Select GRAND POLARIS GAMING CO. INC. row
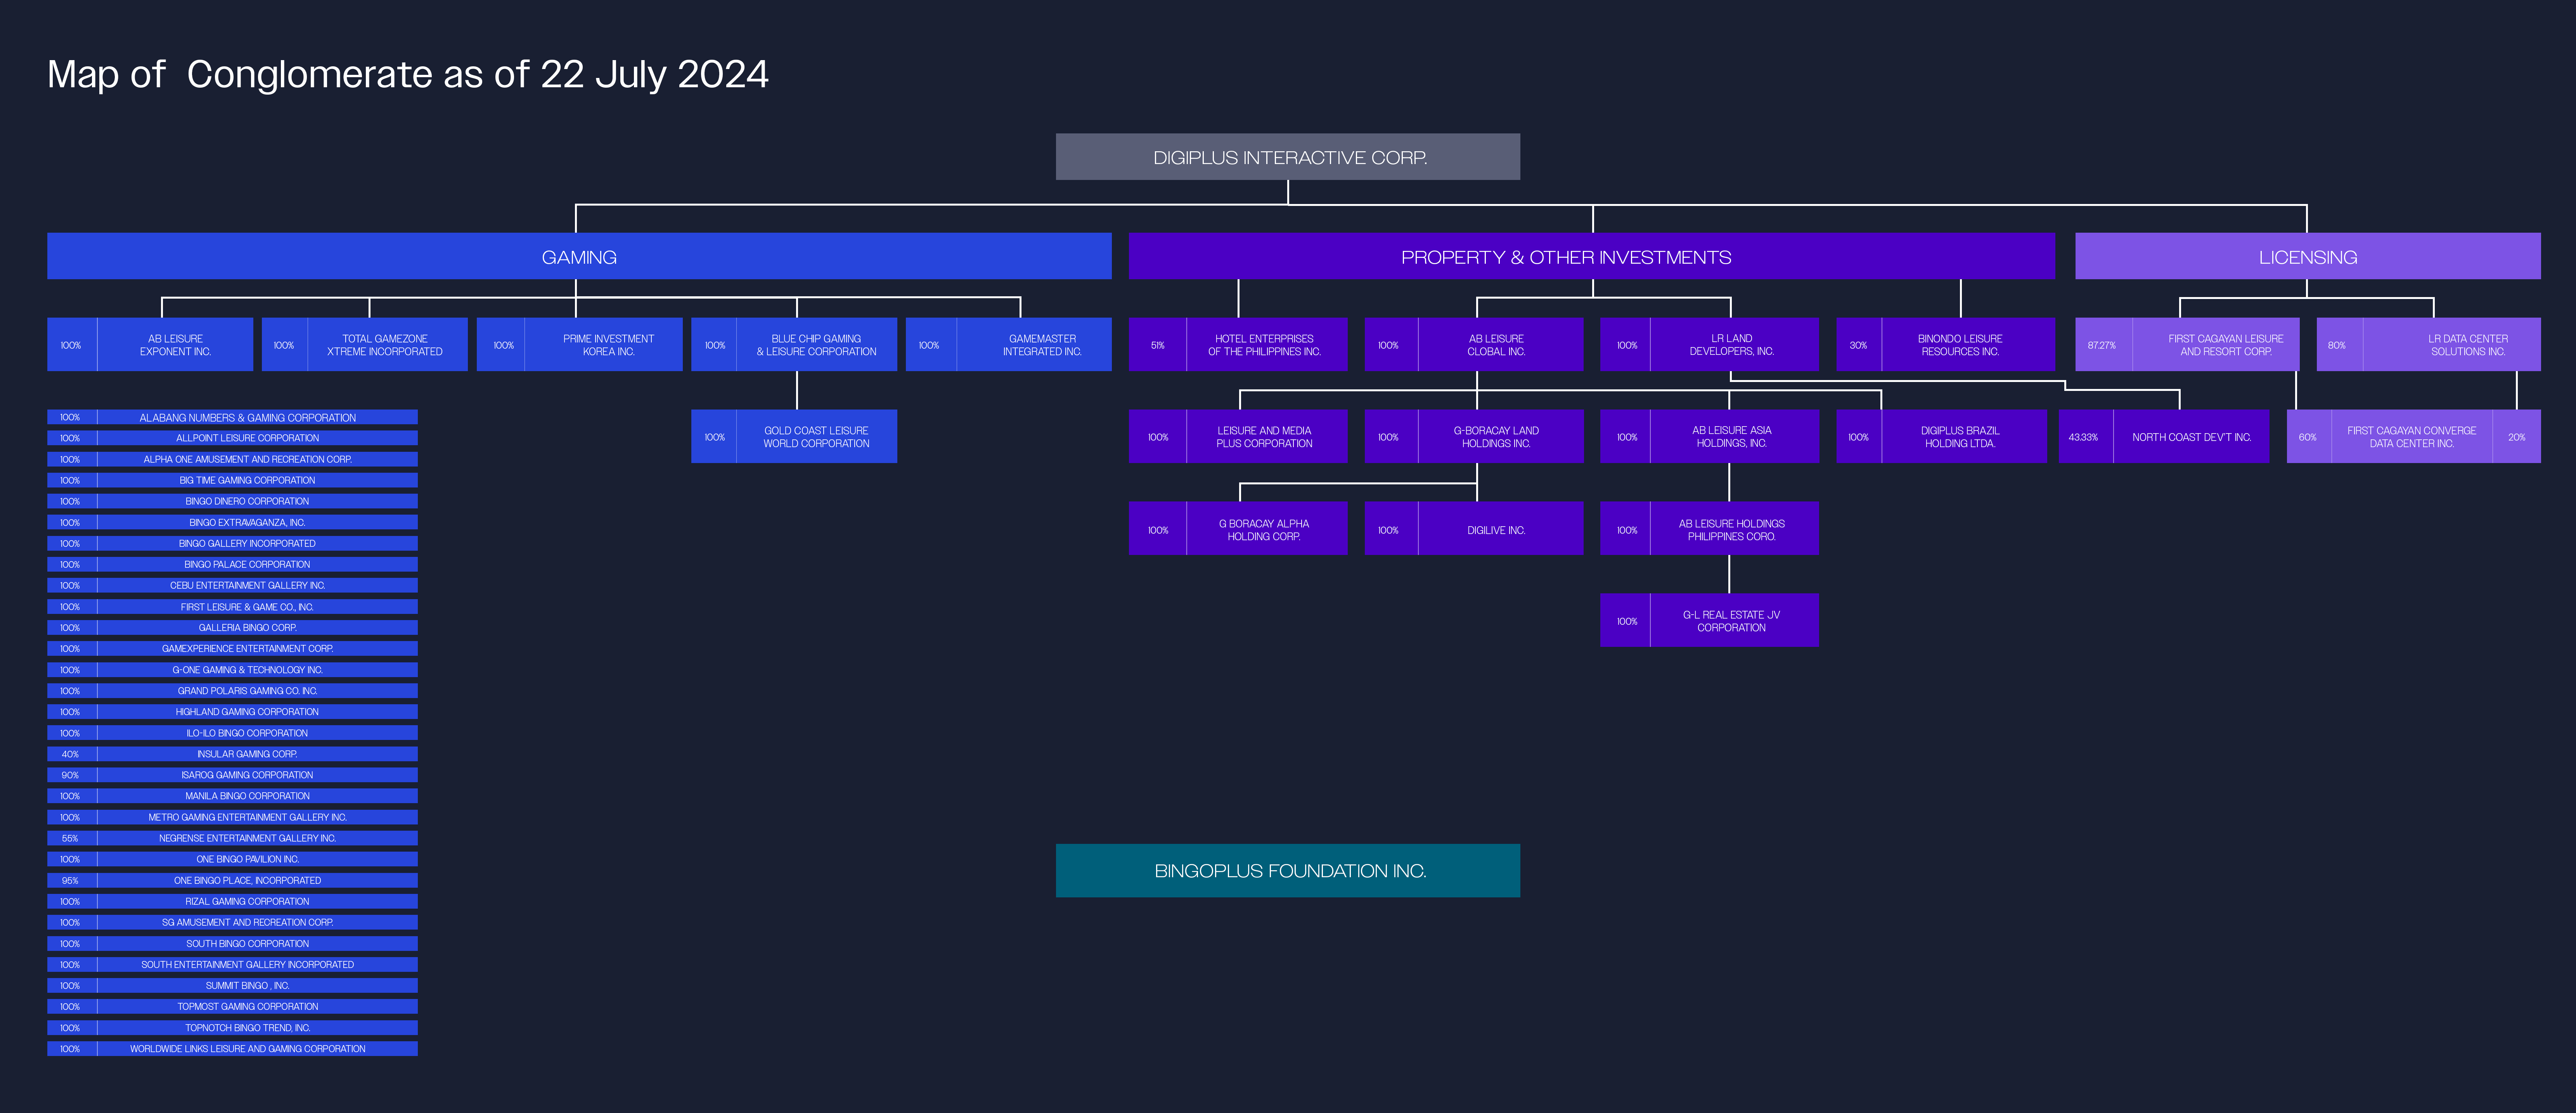2576x1113 pixels. [232, 691]
